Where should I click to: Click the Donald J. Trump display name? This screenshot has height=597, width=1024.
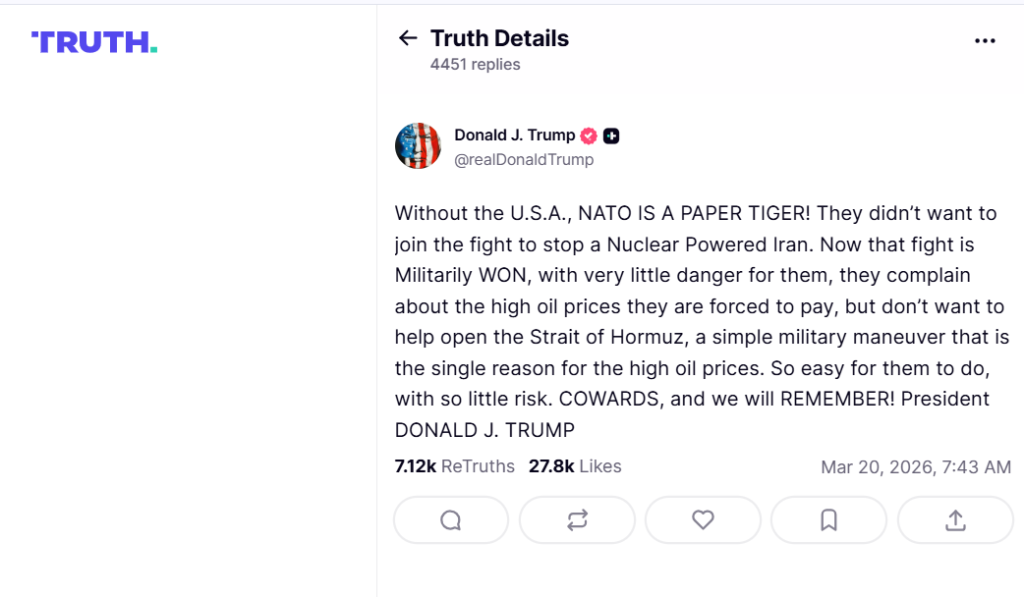point(514,135)
